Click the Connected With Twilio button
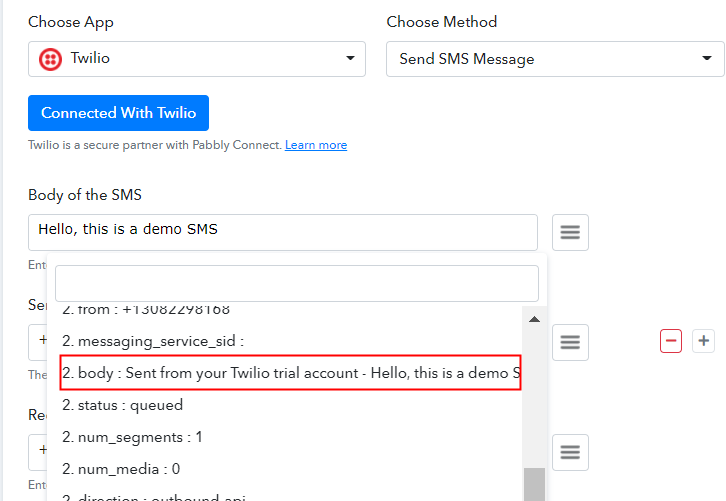This screenshot has width=726, height=501. (x=119, y=113)
